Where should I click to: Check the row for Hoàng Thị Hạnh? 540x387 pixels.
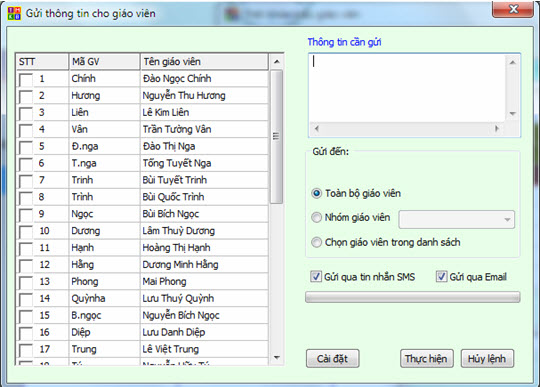click(x=26, y=248)
